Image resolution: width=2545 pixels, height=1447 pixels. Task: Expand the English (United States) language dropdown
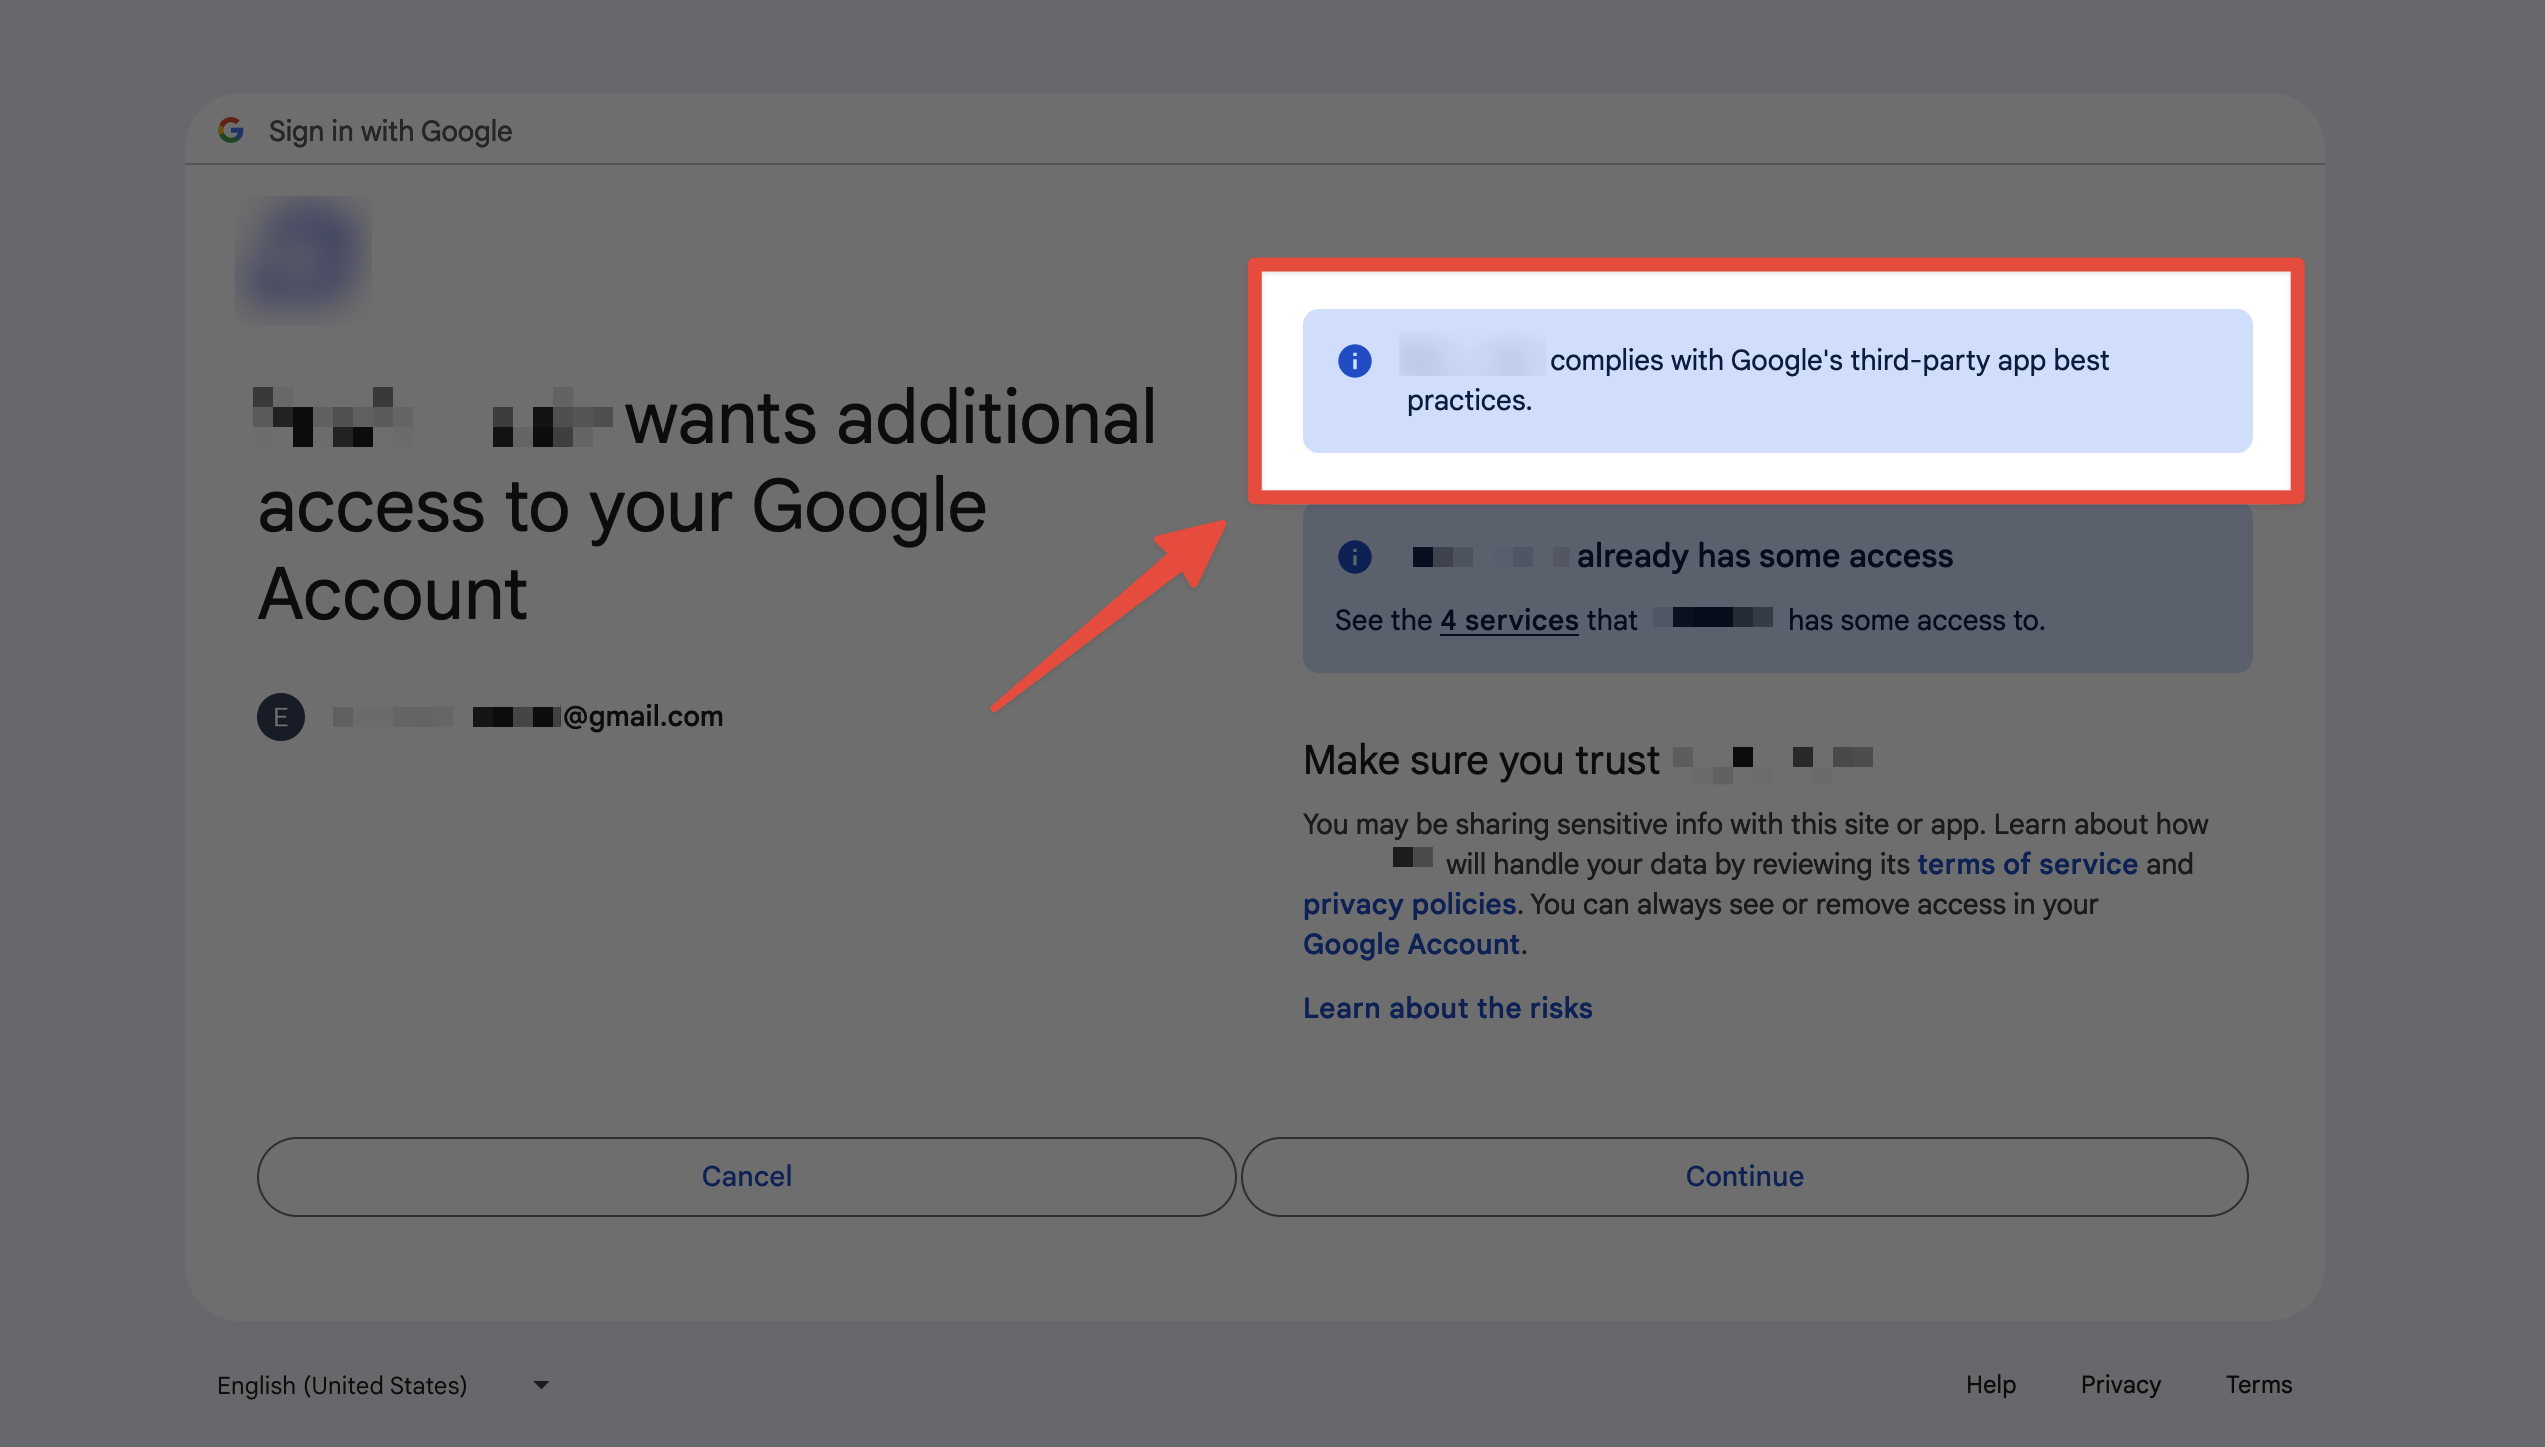(x=384, y=1385)
